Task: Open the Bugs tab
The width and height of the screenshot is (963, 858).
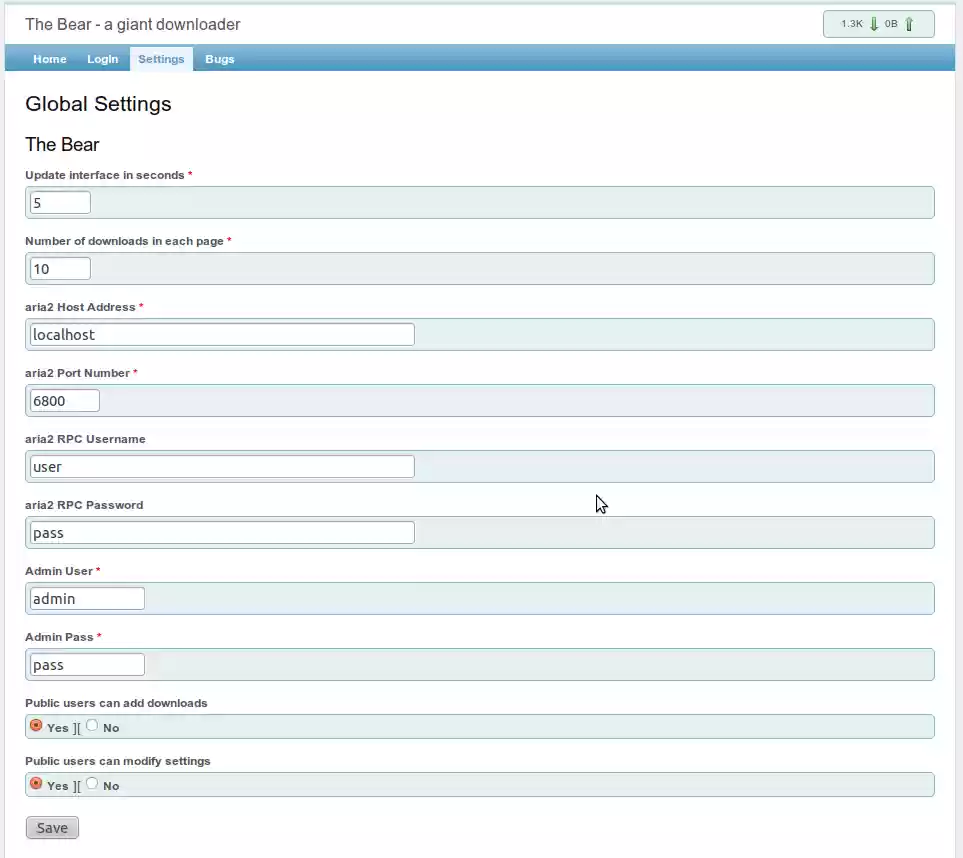Action: (x=219, y=59)
